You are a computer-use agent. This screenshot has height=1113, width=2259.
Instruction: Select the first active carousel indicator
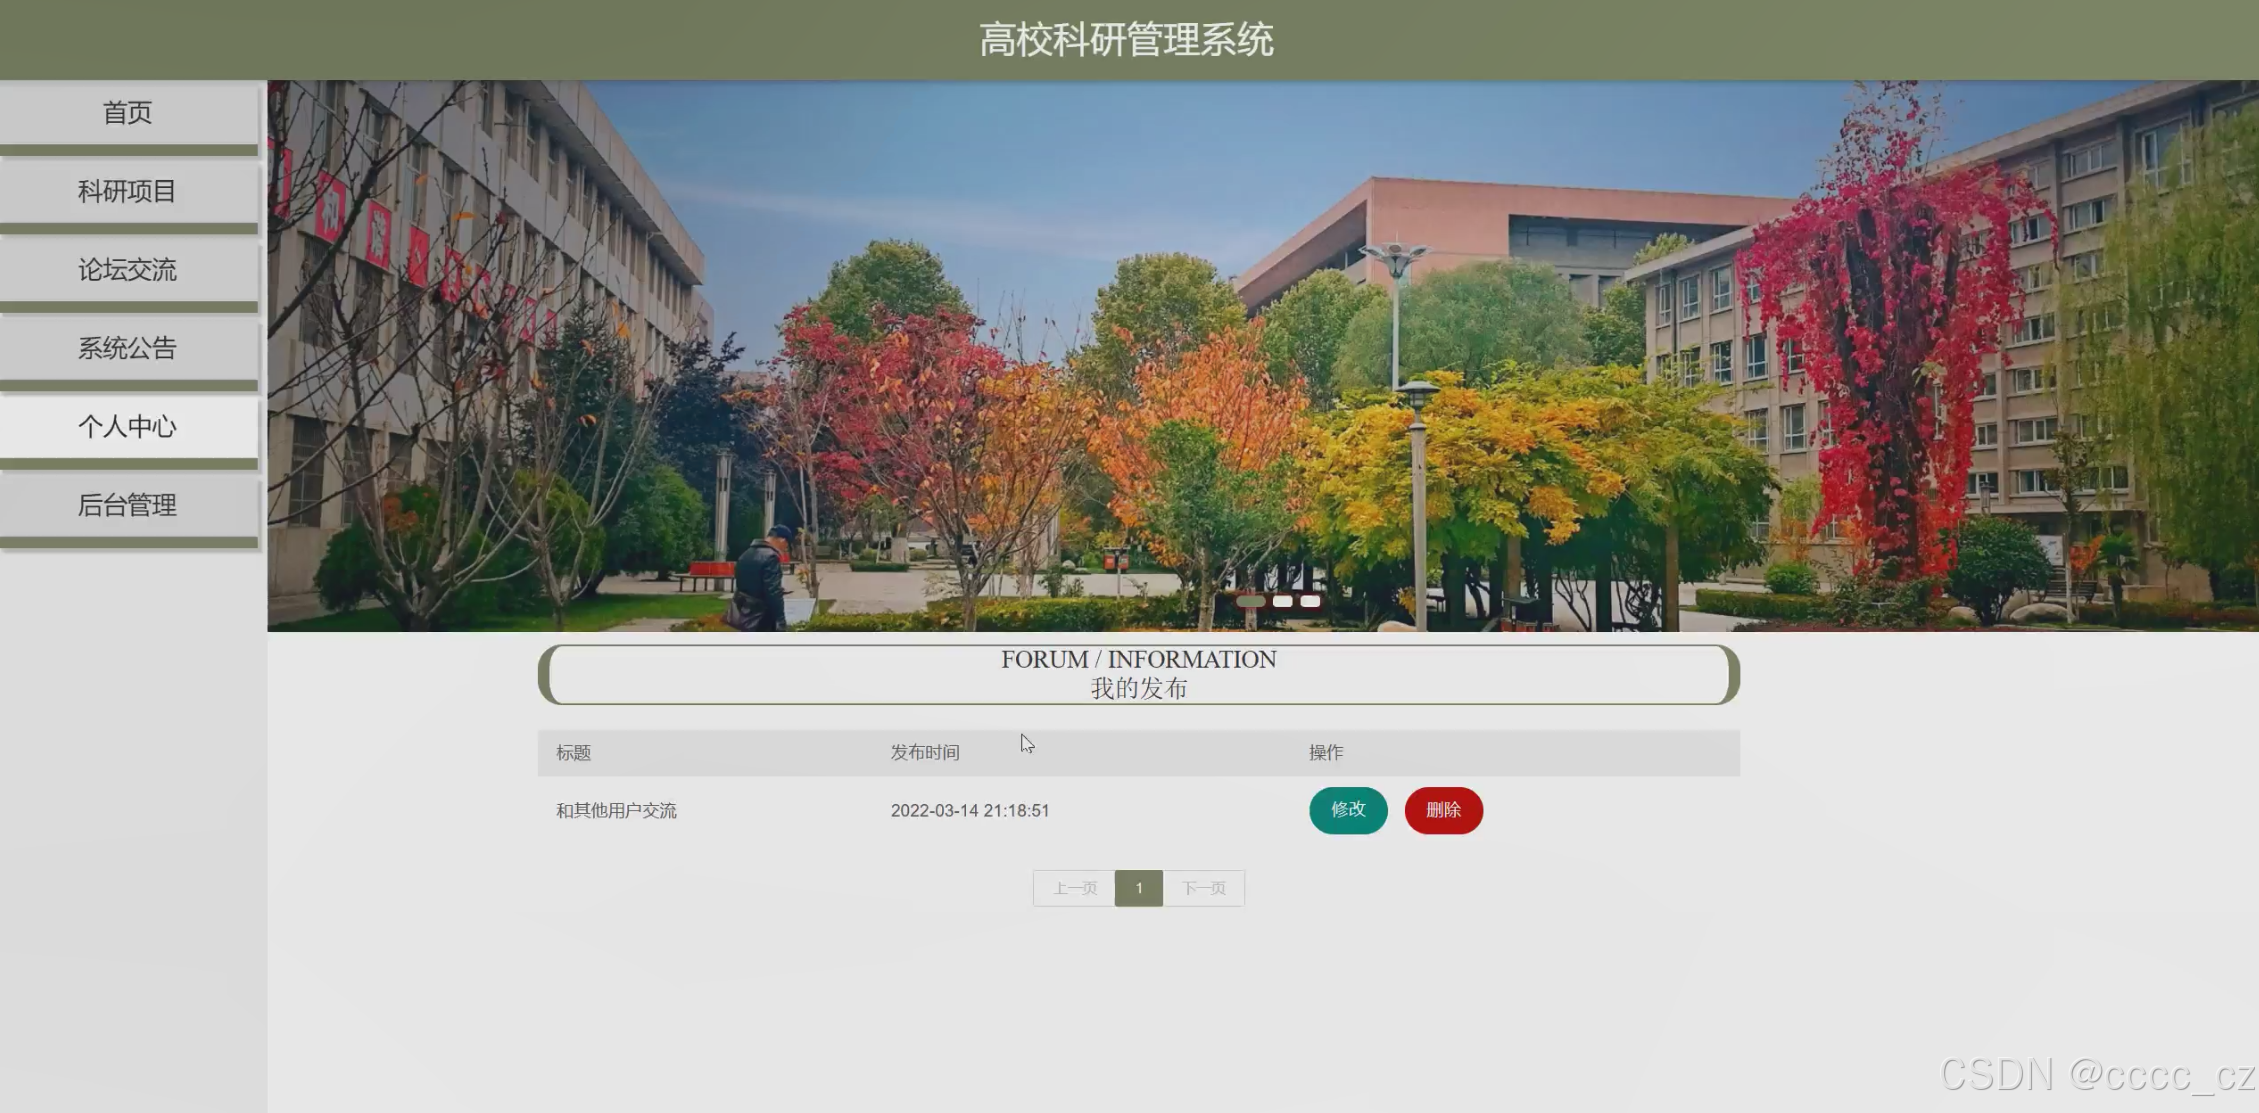(x=1250, y=601)
